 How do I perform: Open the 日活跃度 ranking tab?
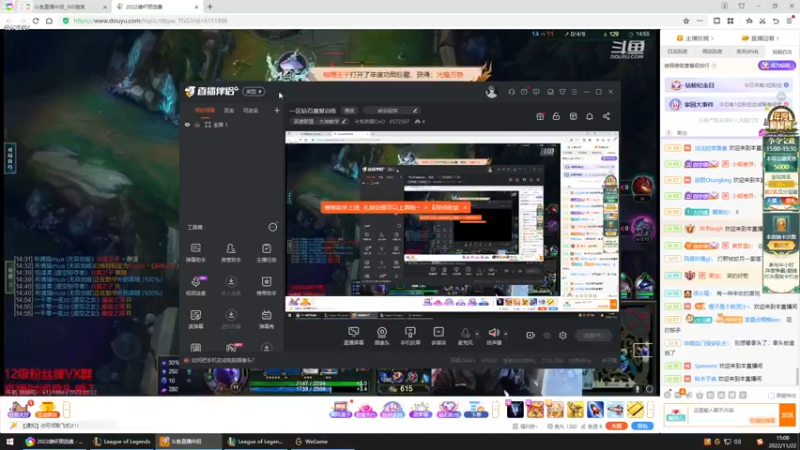tap(678, 52)
